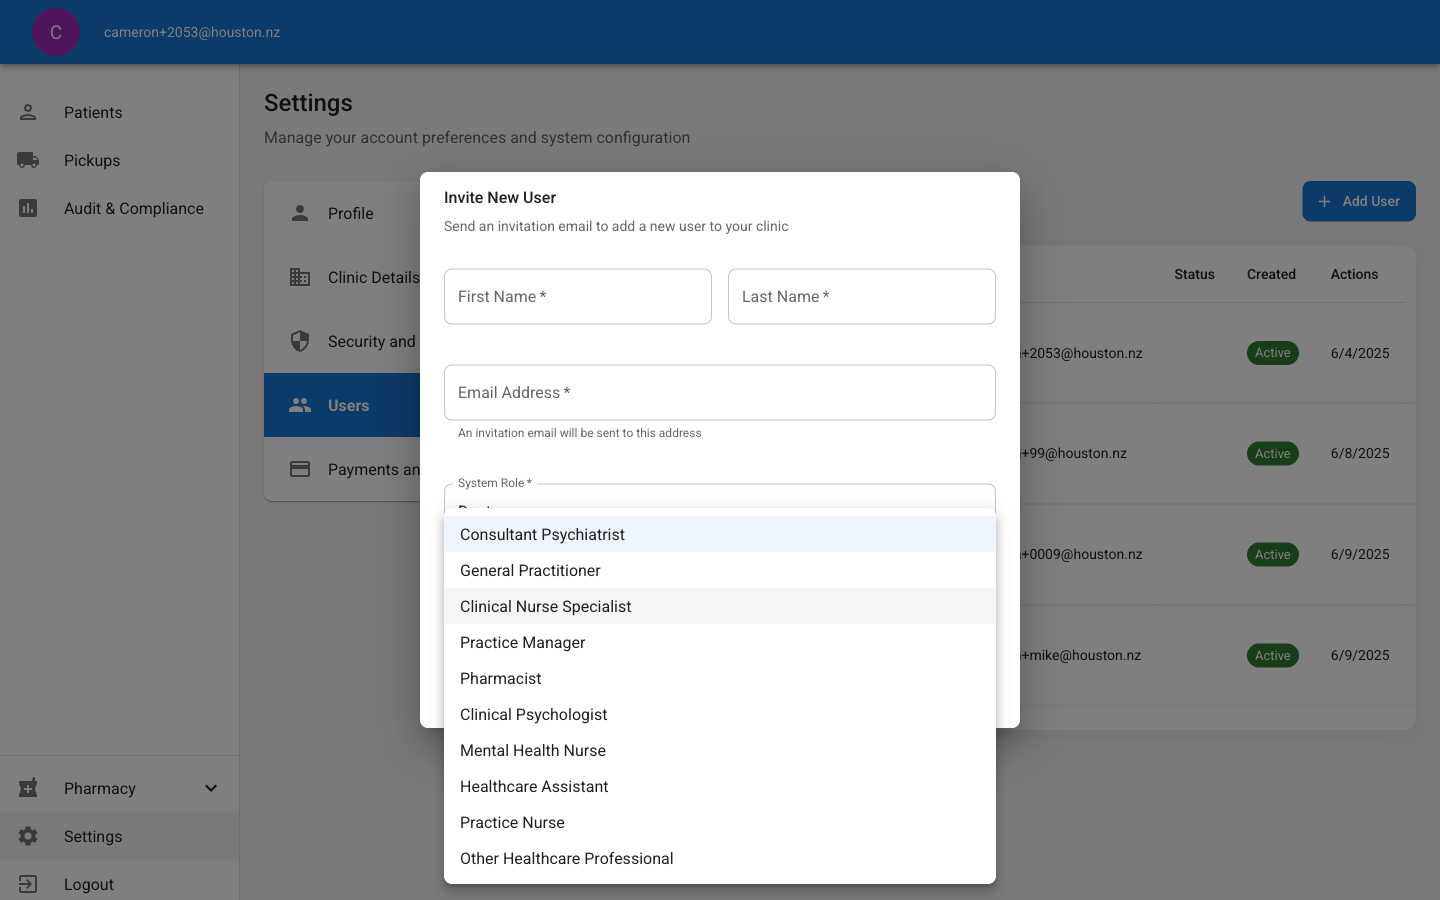Image resolution: width=1440 pixels, height=900 pixels.
Task: Click Logout in the sidebar
Action: 120,884
